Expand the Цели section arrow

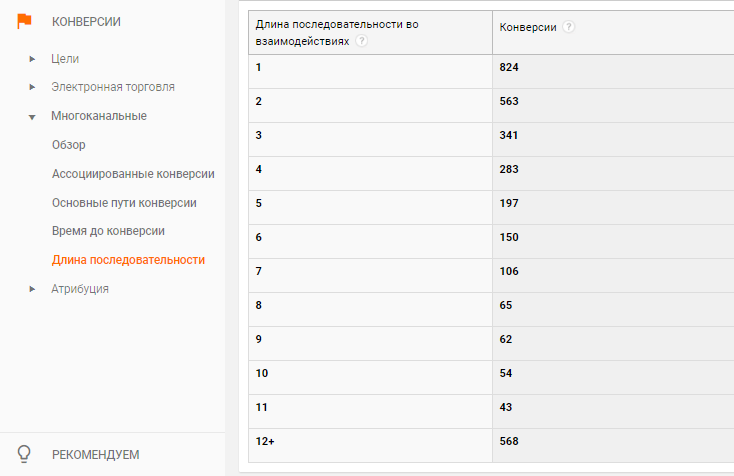[32, 59]
